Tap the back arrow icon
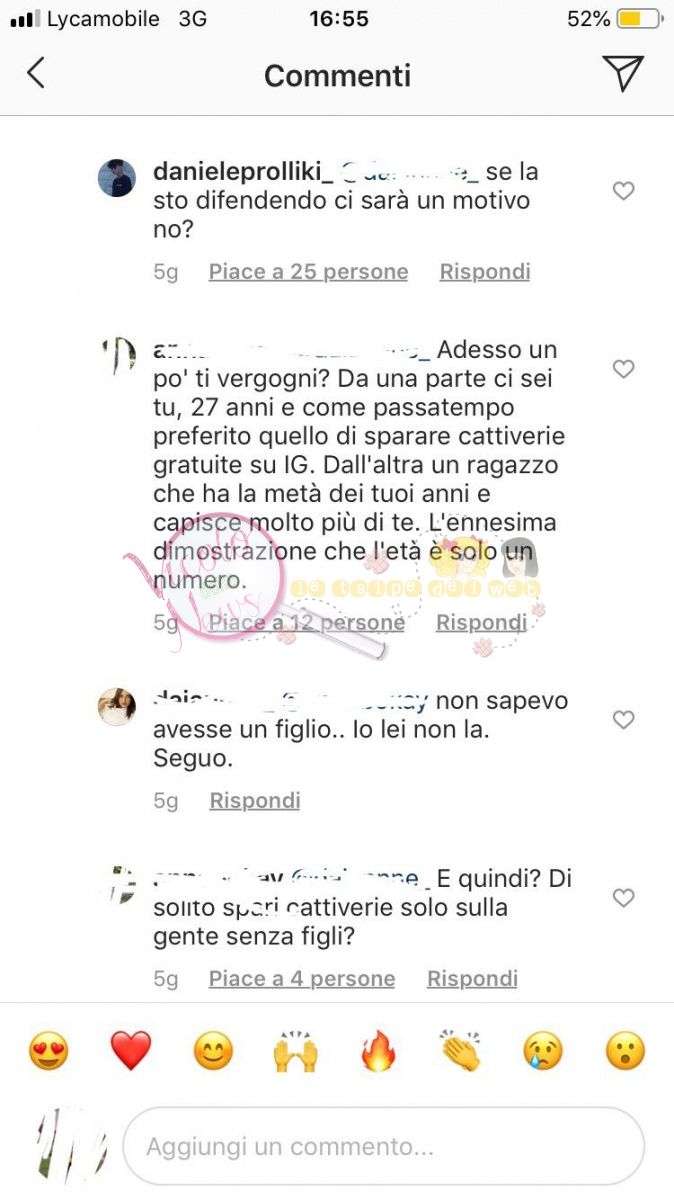674x1200 pixels. (36, 73)
